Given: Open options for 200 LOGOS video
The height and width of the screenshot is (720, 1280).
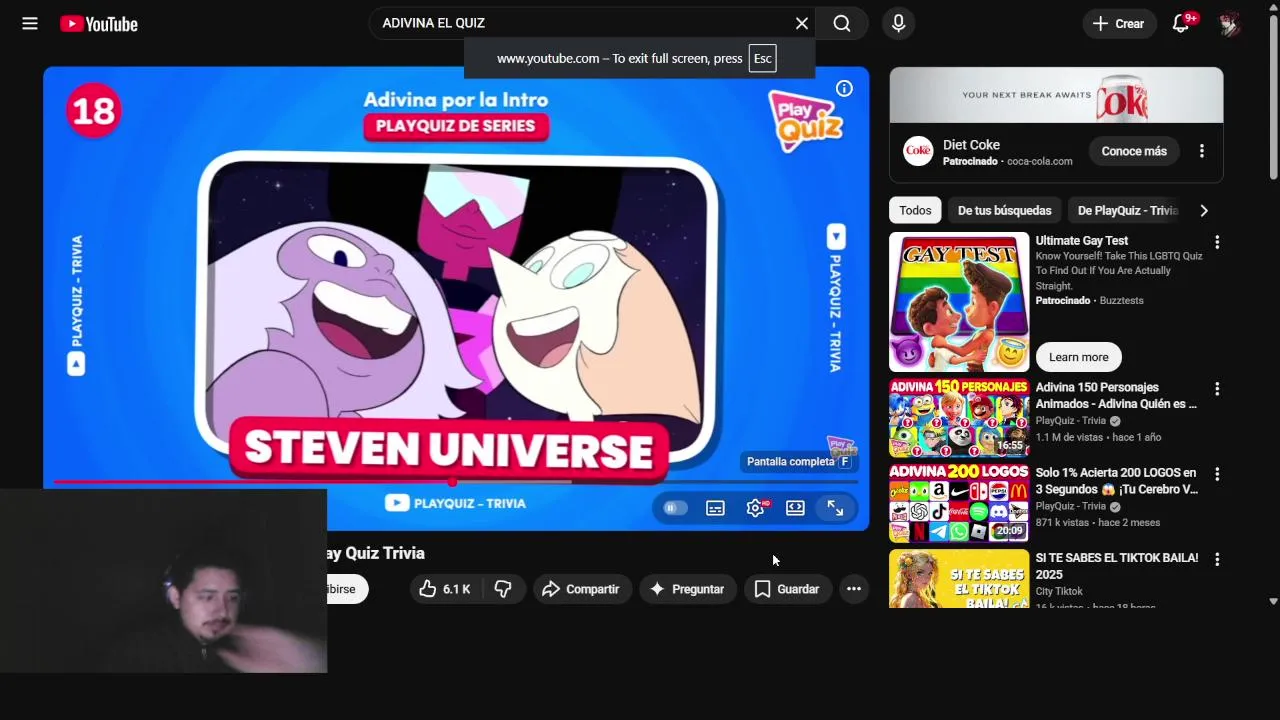Looking at the screenshot, I should point(1217,474).
